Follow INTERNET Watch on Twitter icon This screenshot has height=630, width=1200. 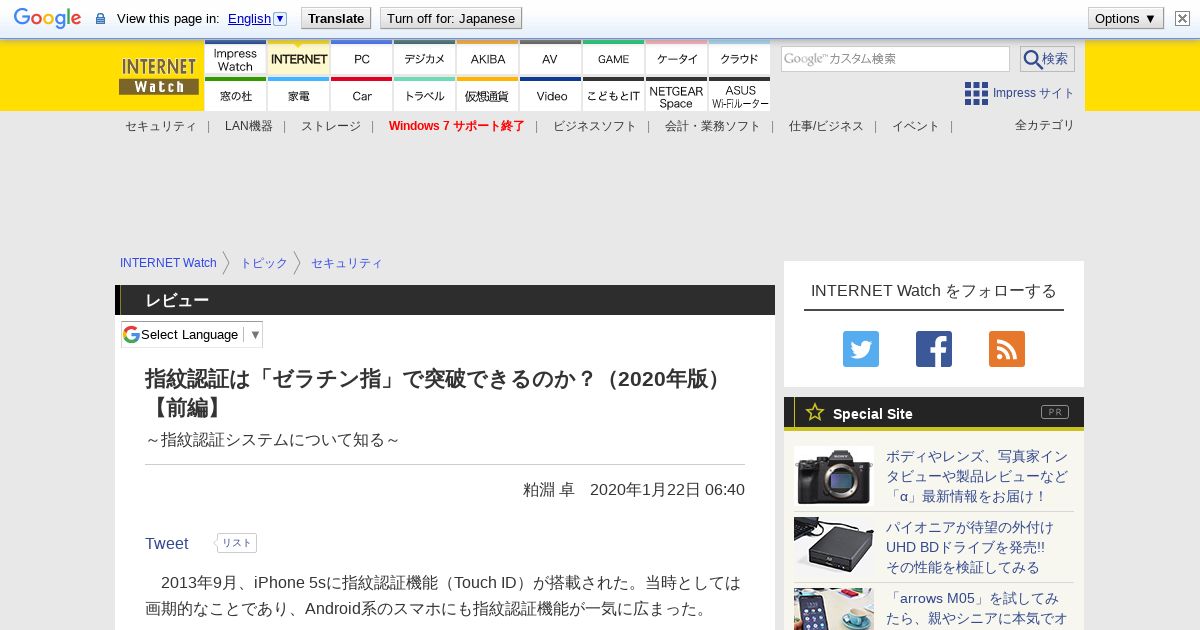pyautogui.click(x=861, y=349)
